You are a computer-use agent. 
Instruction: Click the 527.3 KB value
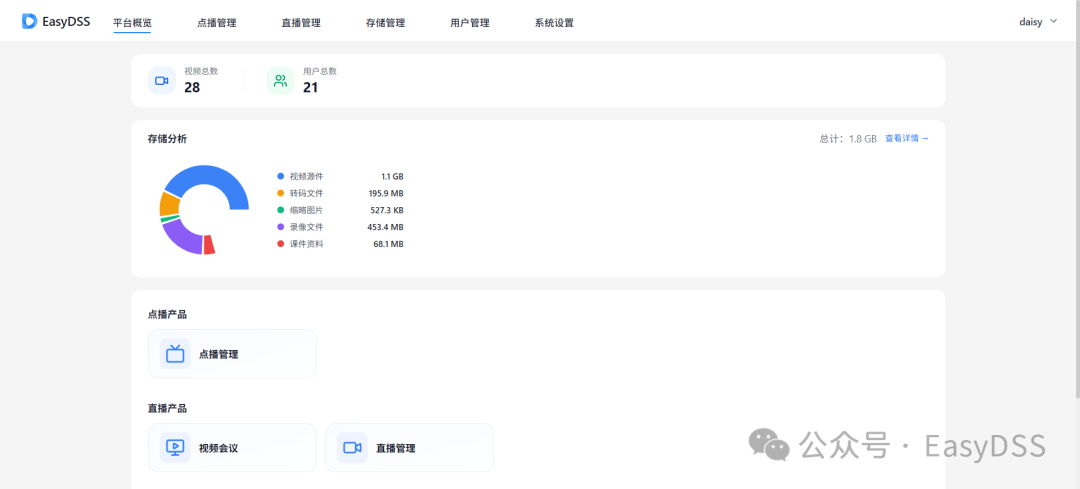[387, 210]
